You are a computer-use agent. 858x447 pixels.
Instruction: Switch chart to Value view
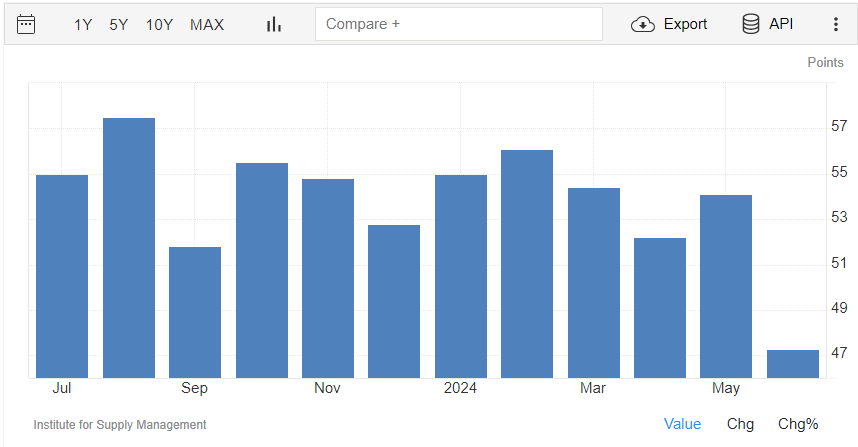click(682, 424)
